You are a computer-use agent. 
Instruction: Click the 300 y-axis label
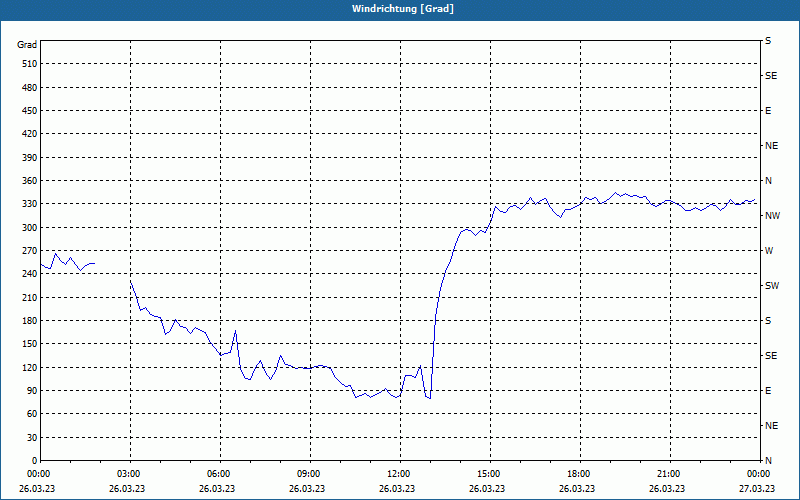pyautogui.click(x=29, y=228)
